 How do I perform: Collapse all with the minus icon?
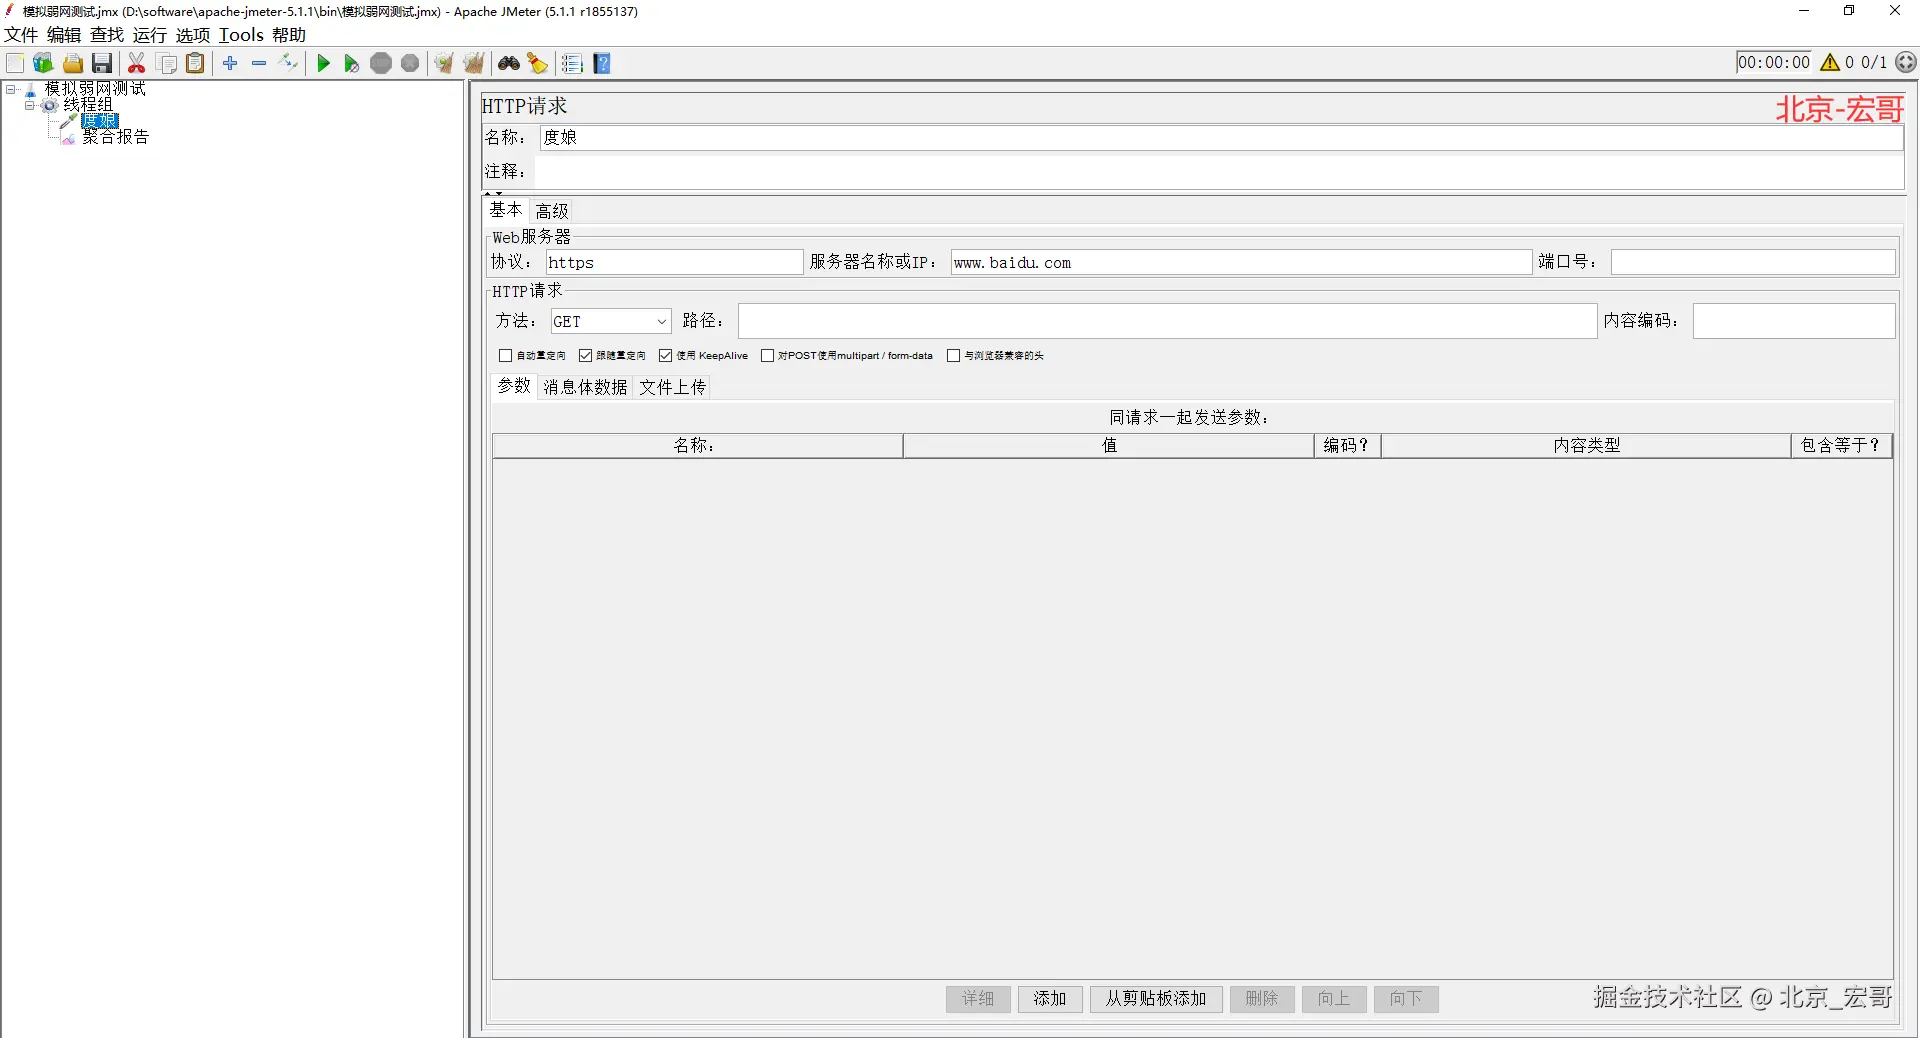(259, 63)
